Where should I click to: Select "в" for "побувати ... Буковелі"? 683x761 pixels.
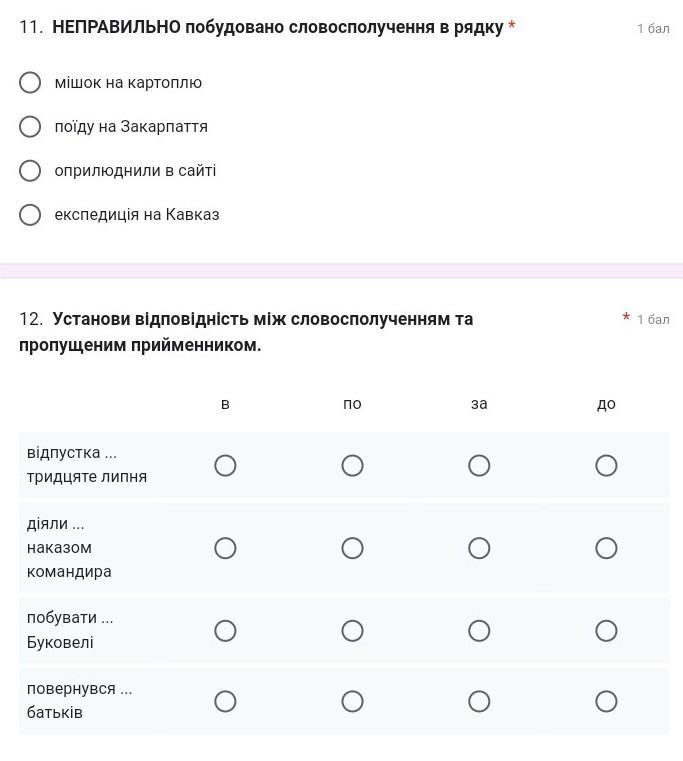click(225, 630)
